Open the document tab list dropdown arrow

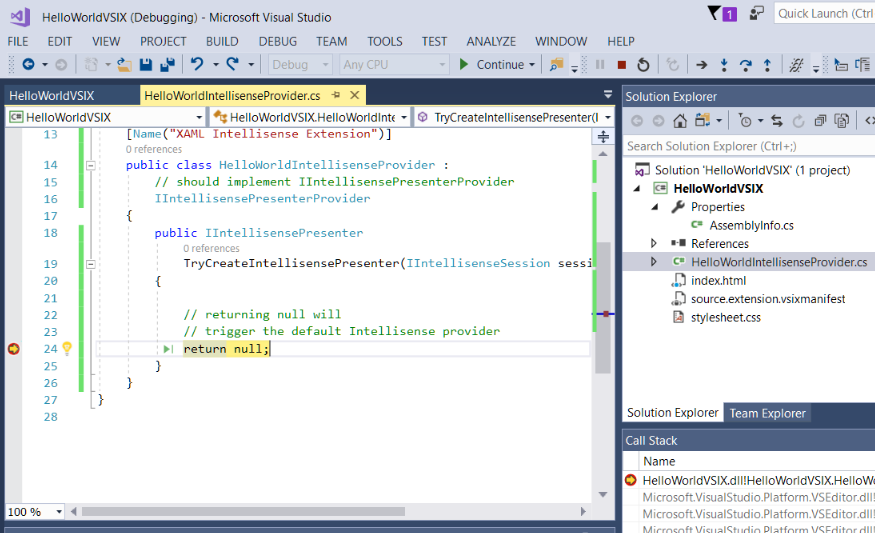[608, 94]
